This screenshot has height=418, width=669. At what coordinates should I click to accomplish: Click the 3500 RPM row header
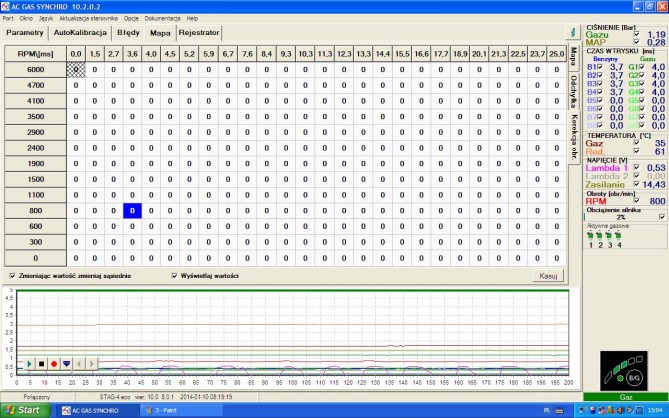tap(35, 116)
